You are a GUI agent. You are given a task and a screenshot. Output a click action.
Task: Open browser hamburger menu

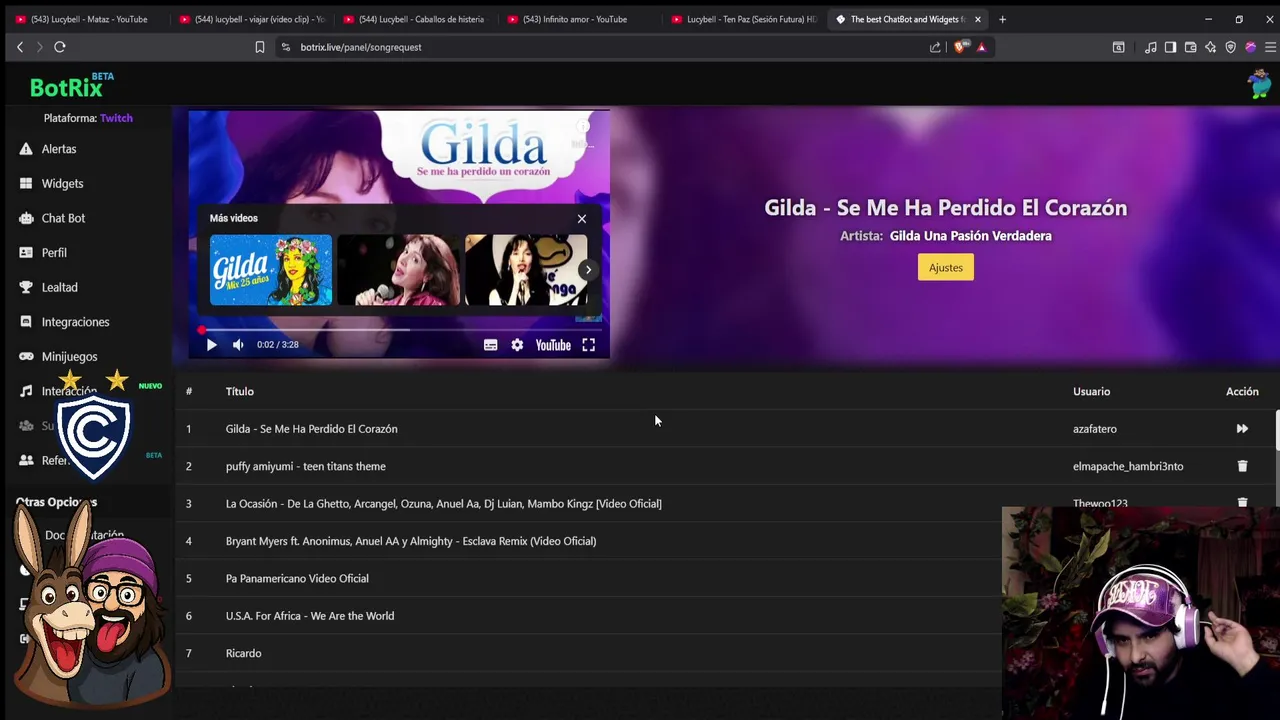point(1270,47)
